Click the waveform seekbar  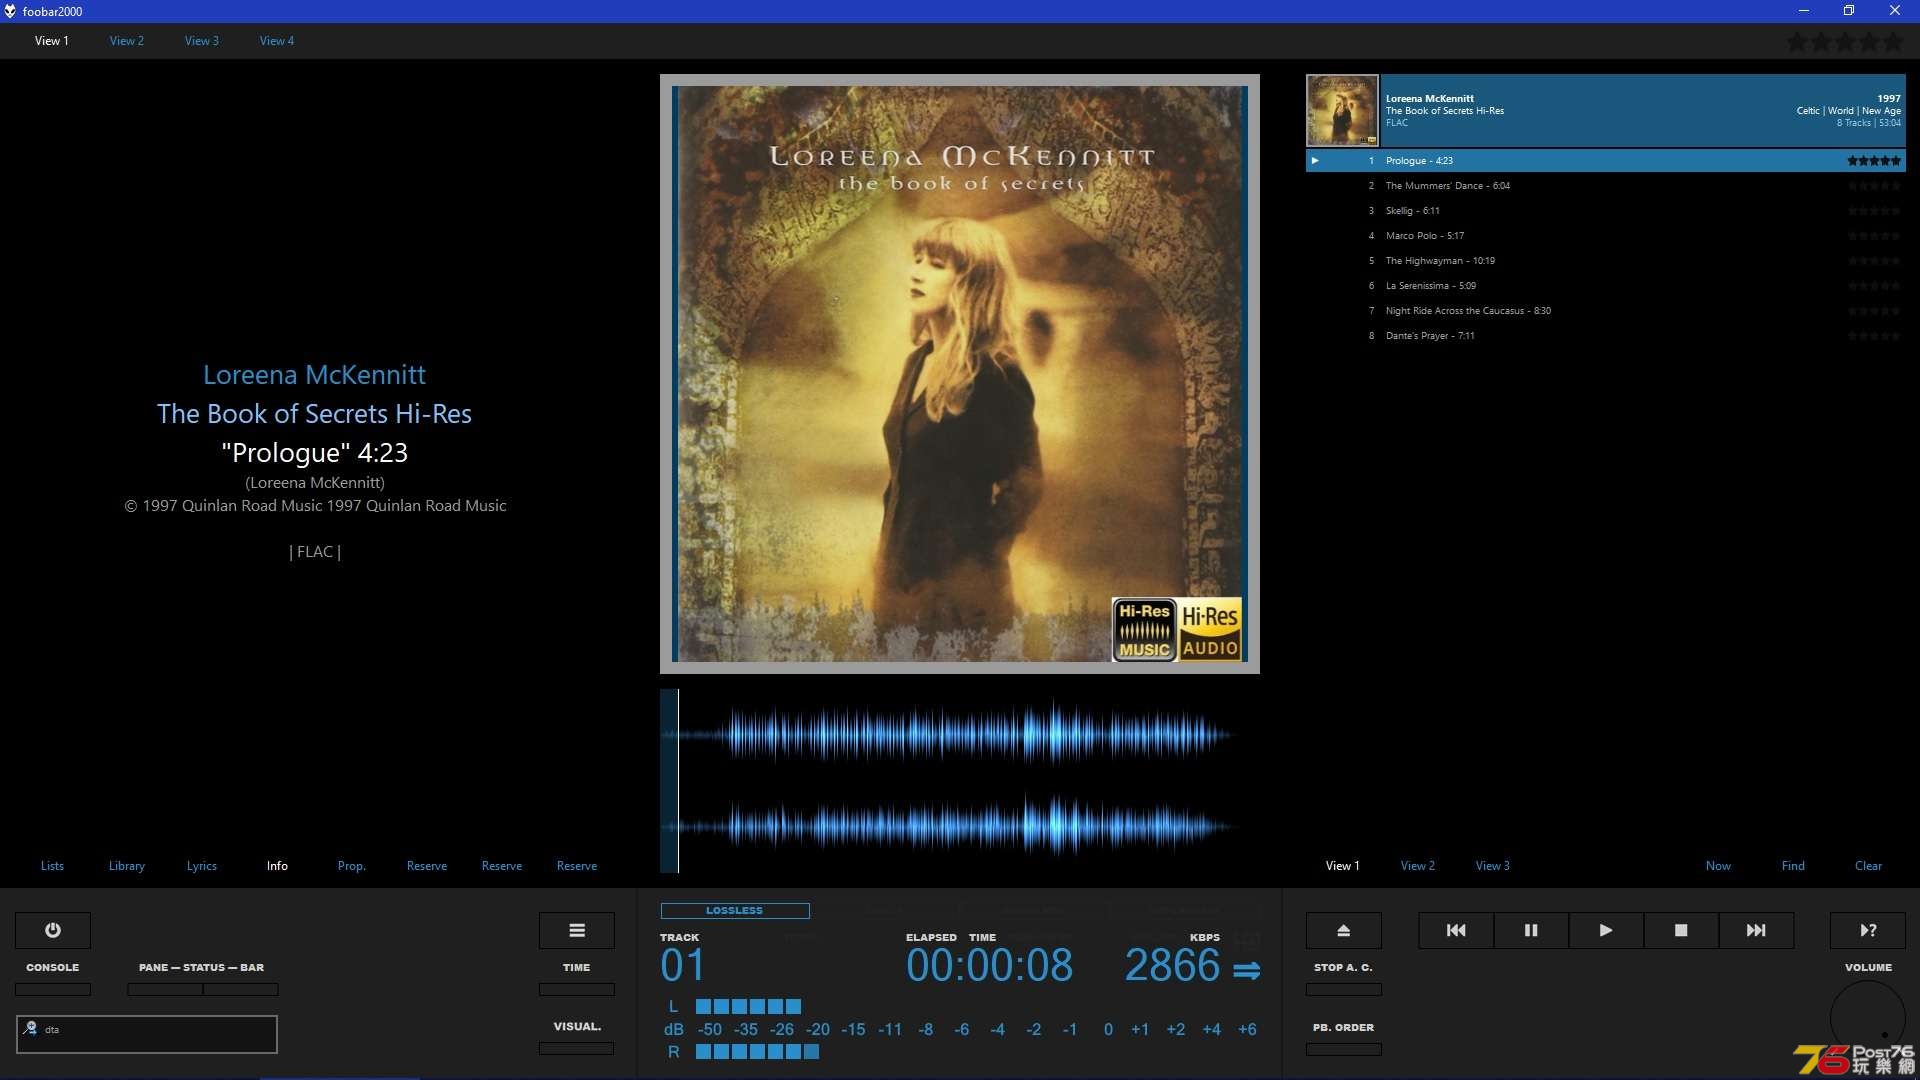click(x=960, y=781)
